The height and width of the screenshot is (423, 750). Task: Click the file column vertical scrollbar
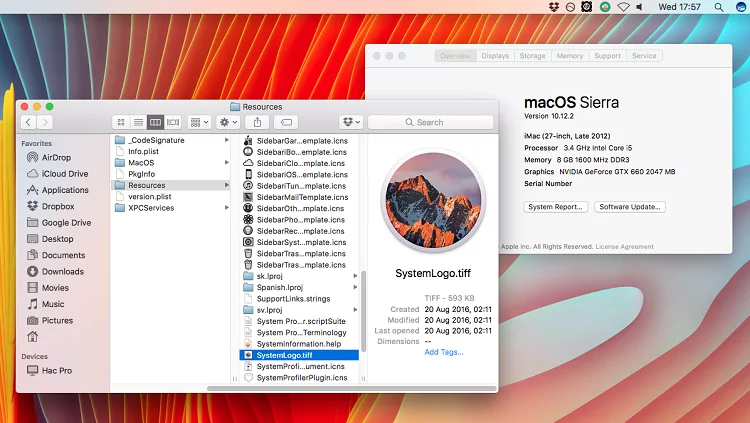coord(364,311)
